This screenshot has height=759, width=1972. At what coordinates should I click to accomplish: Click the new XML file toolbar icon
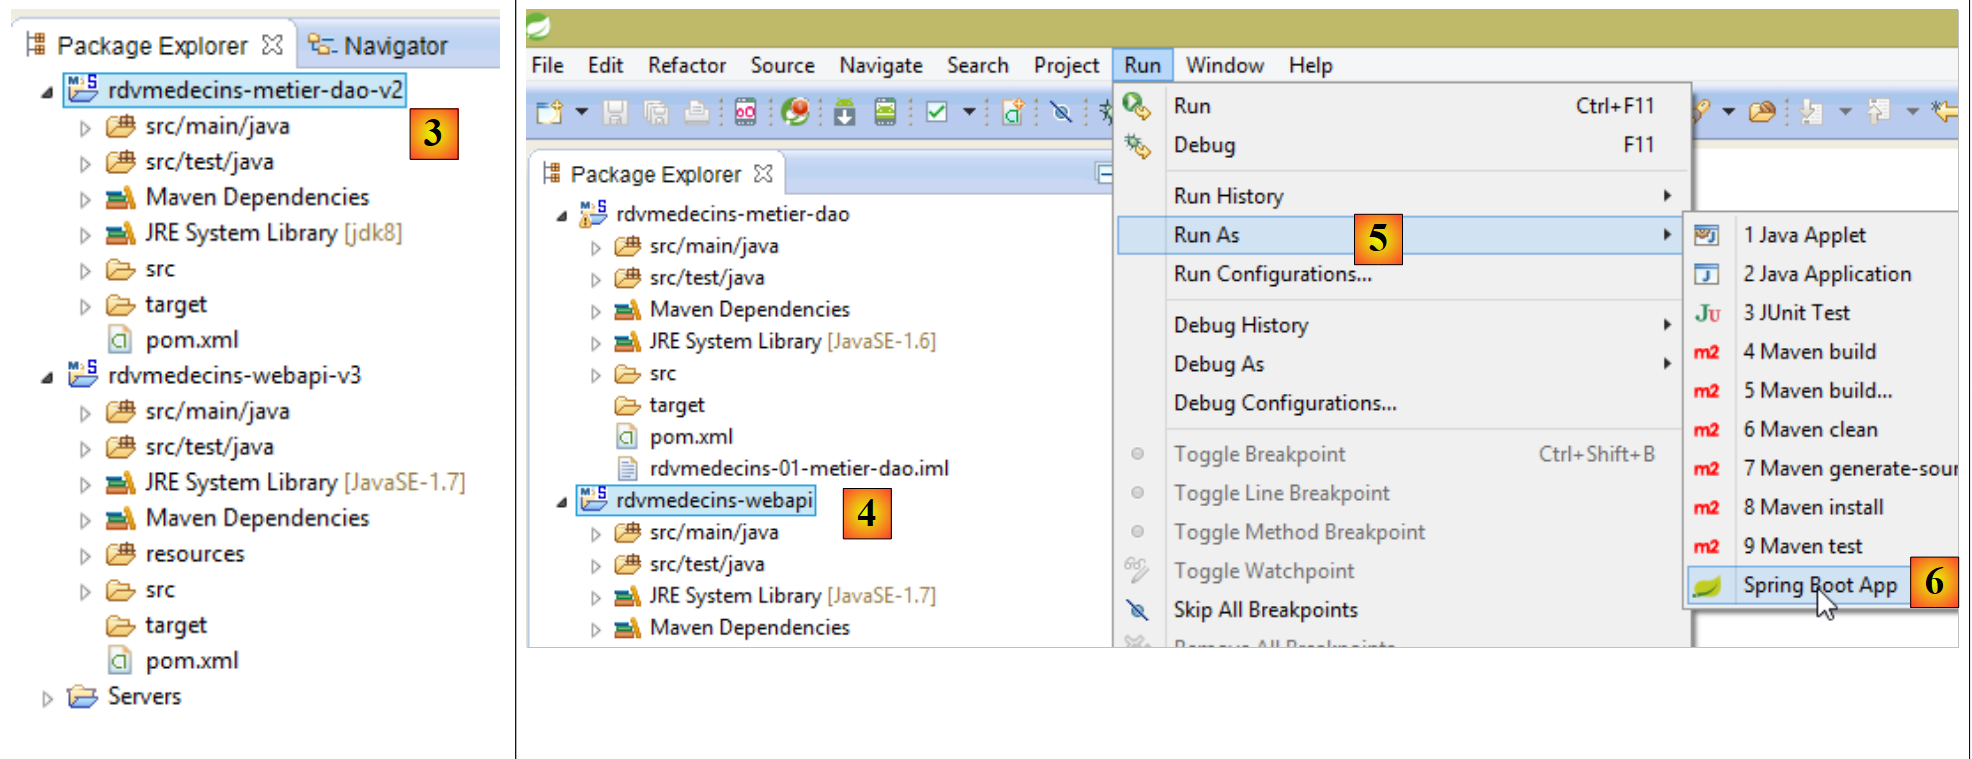pyautogui.click(x=1012, y=112)
